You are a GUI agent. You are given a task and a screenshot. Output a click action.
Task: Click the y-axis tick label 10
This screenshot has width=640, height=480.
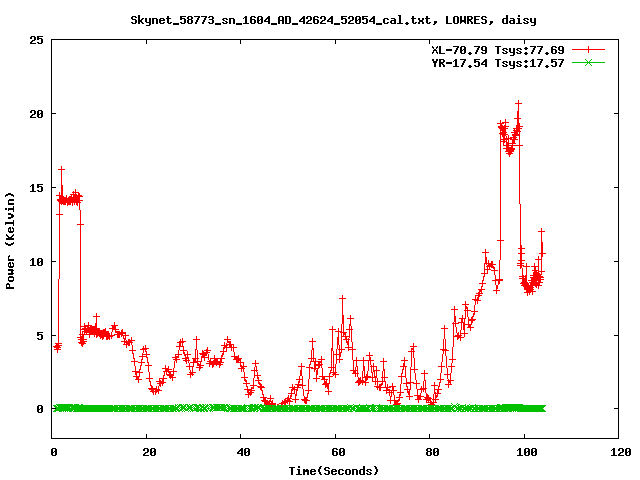tap(36, 262)
